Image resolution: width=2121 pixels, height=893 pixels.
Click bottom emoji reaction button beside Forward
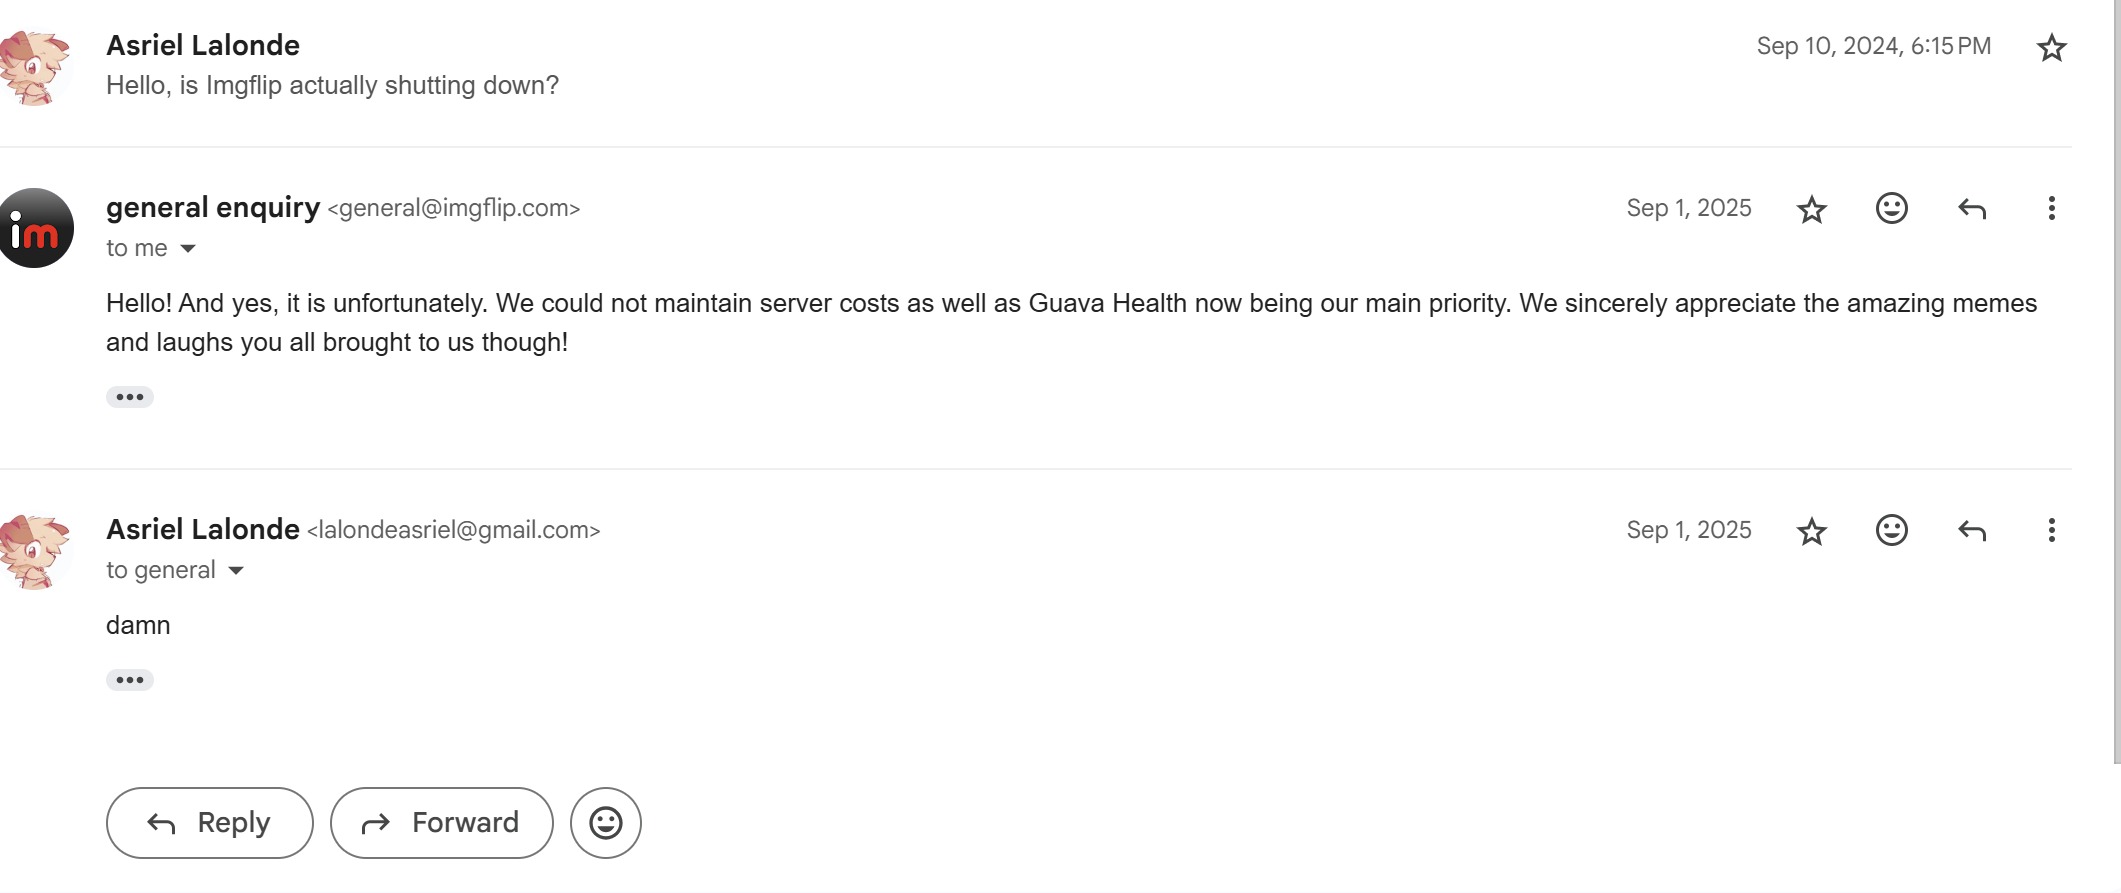[605, 823]
